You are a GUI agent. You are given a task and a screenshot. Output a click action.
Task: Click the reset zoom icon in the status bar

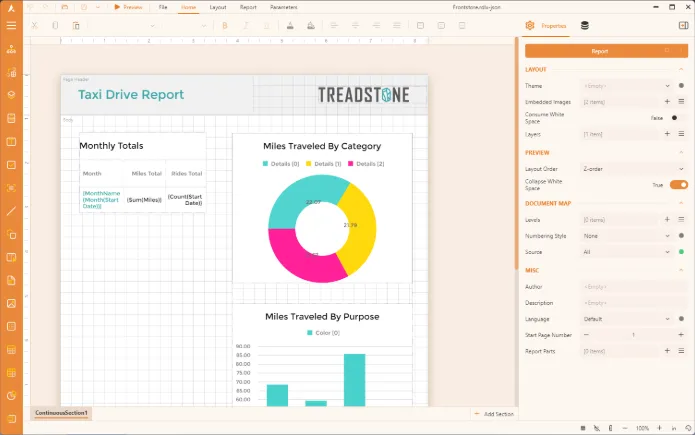tap(688, 428)
